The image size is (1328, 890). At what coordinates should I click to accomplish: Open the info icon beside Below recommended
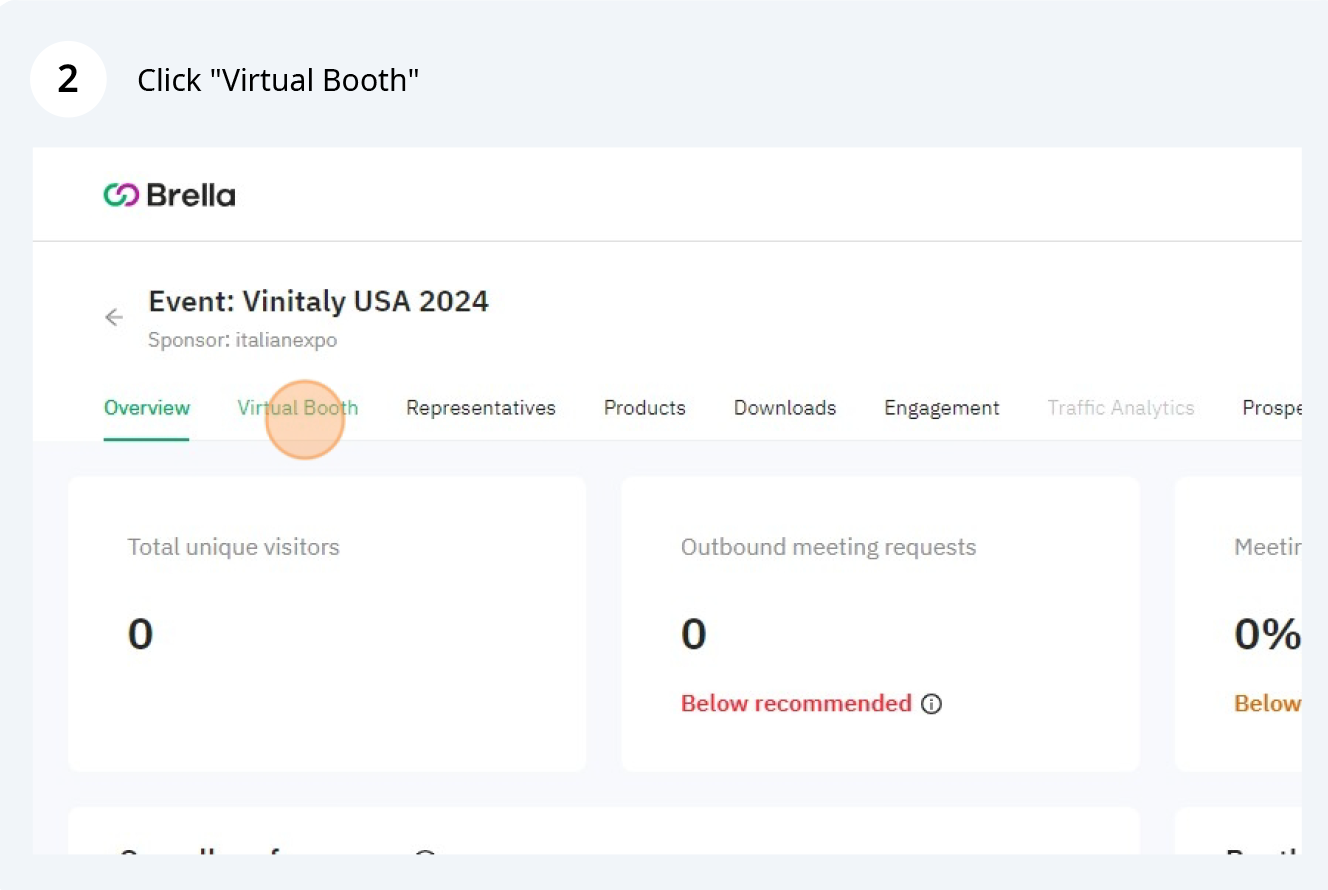931,704
